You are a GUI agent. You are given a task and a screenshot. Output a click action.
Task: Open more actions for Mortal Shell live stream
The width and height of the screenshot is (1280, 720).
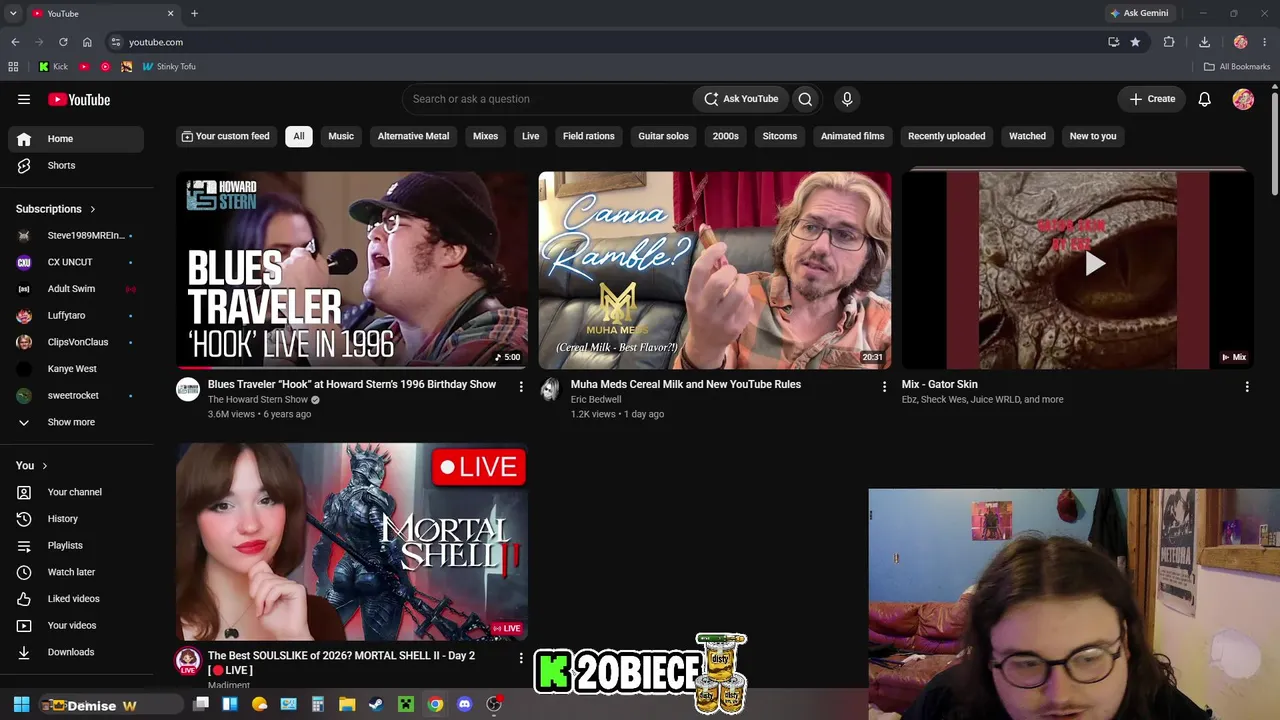521,658
